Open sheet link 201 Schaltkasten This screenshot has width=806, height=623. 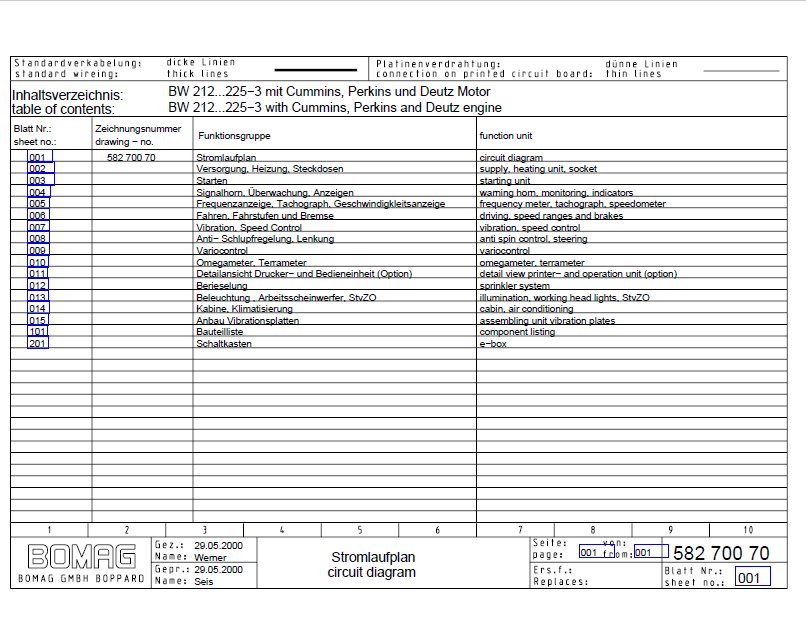click(38, 343)
